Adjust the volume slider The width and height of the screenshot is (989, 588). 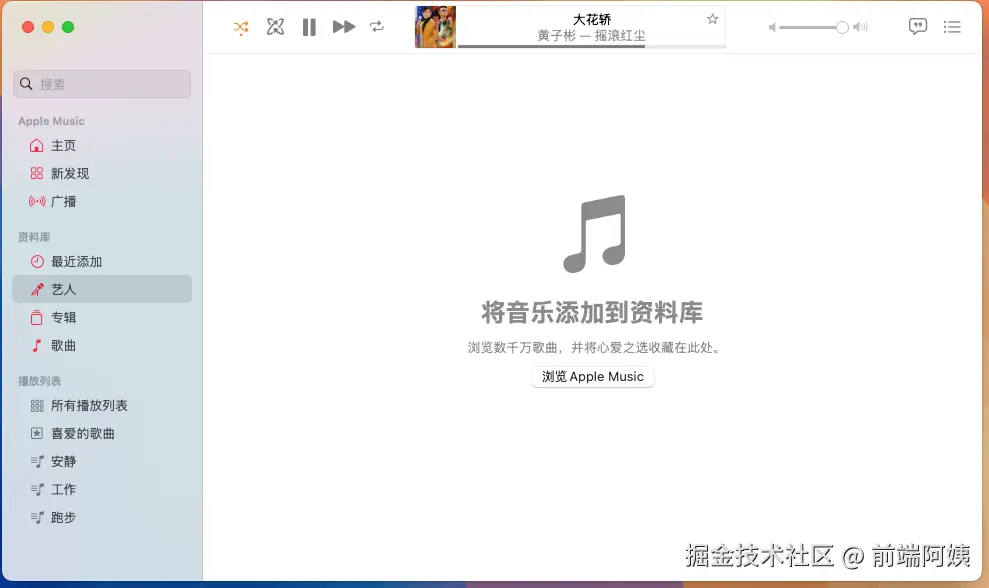click(812, 27)
